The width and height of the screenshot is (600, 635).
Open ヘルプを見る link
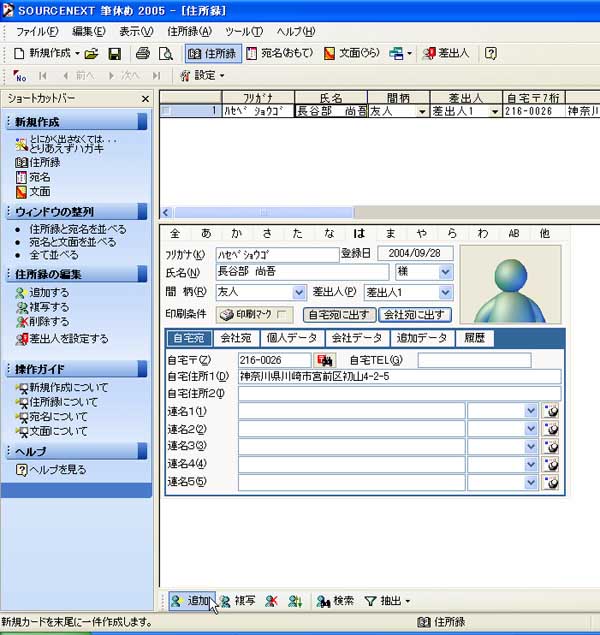pos(51,470)
